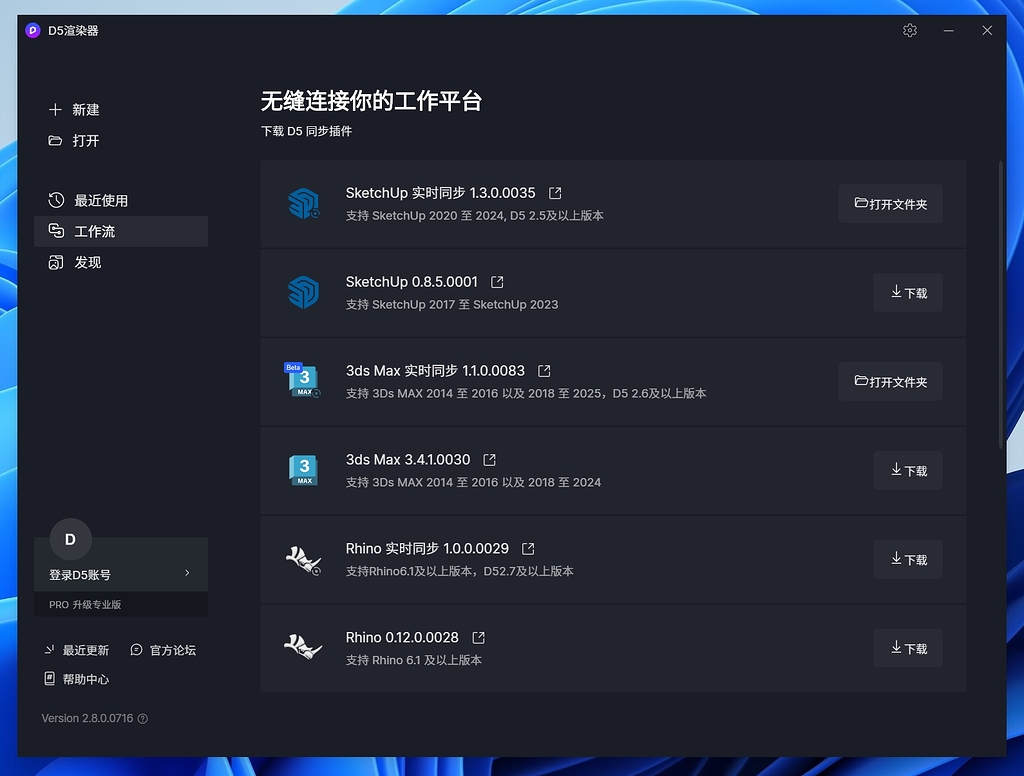Click the 3ds Max Beta plugin logo
This screenshot has height=776, width=1024.
[x=303, y=381]
